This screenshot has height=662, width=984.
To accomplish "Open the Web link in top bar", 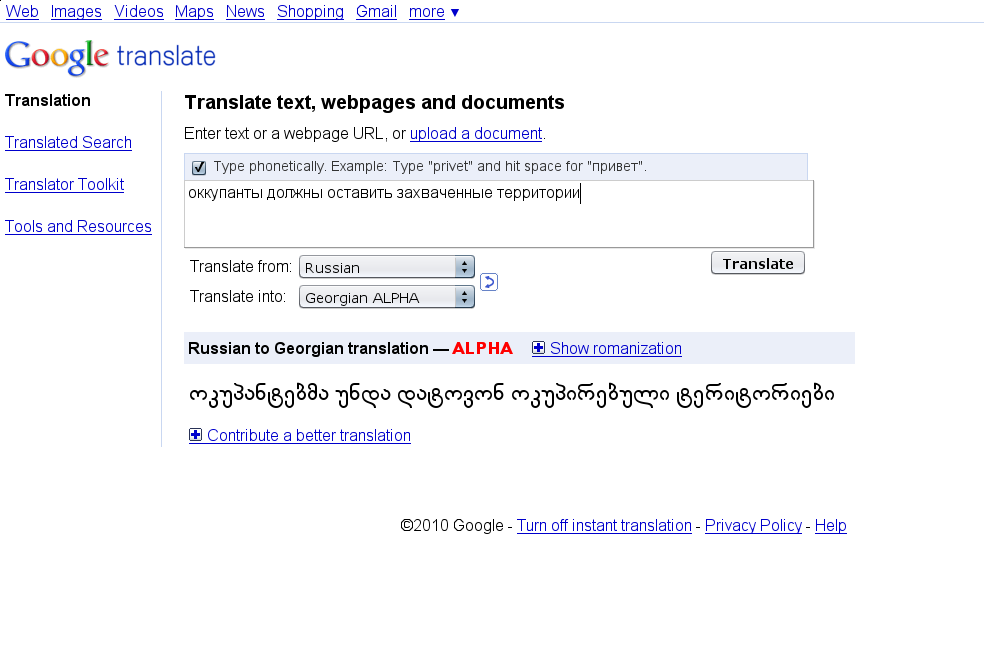I will tap(22, 12).
